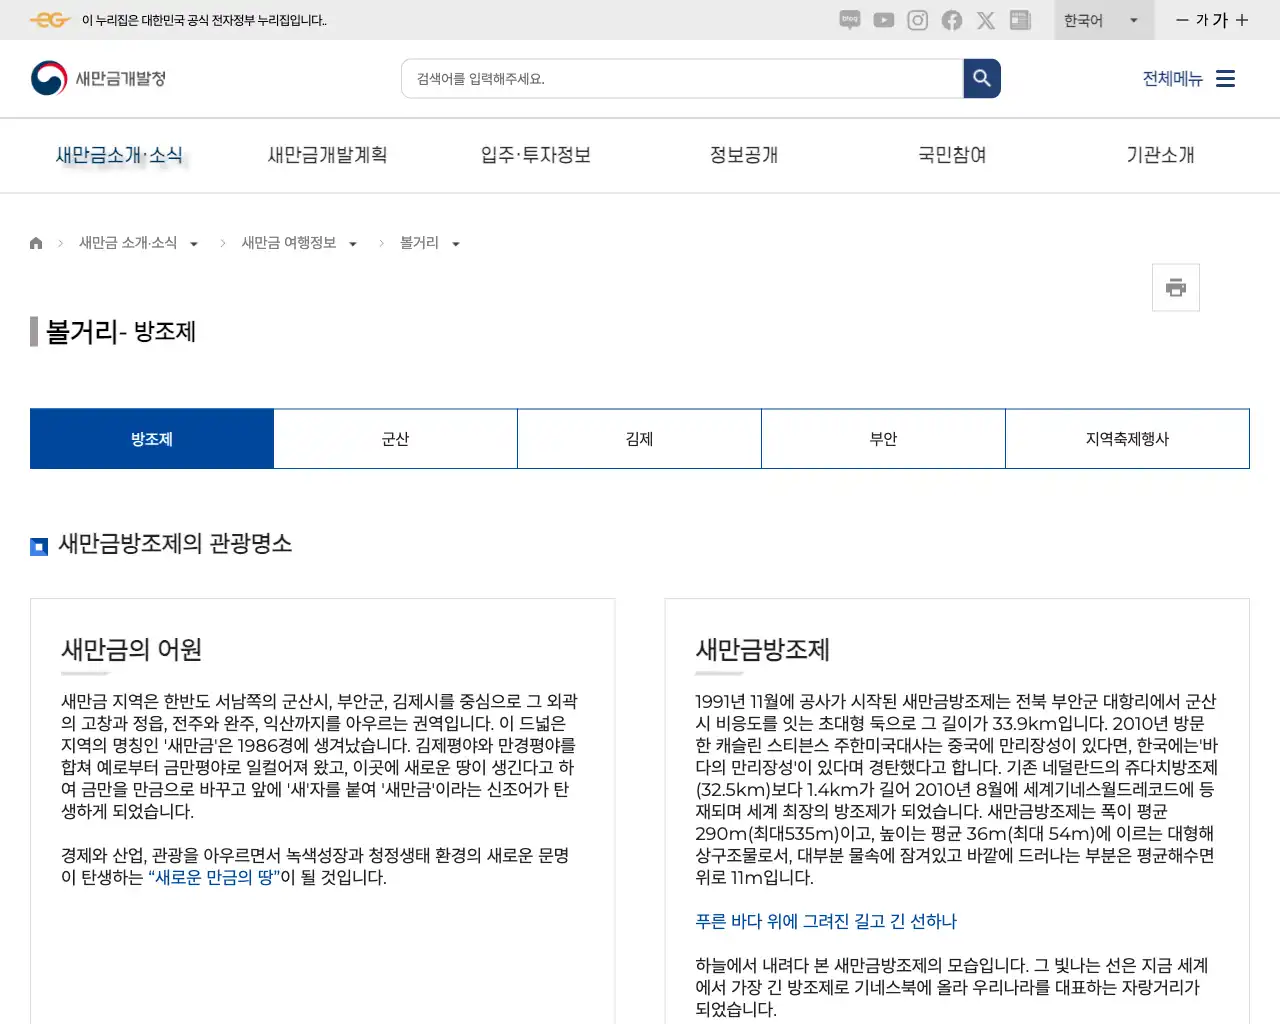Open the blog social media icon
The width and height of the screenshot is (1280, 1024).
[x=849, y=20]
